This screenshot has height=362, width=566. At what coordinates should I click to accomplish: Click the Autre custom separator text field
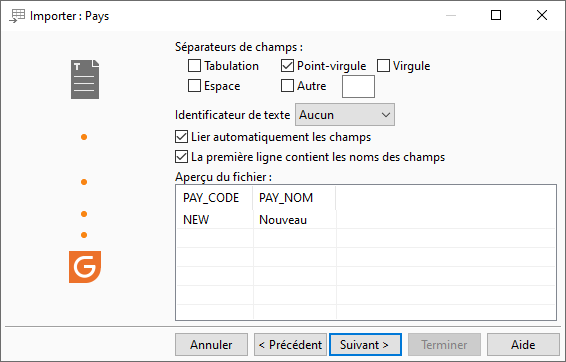pyautogui.click(x=358, y=87)
